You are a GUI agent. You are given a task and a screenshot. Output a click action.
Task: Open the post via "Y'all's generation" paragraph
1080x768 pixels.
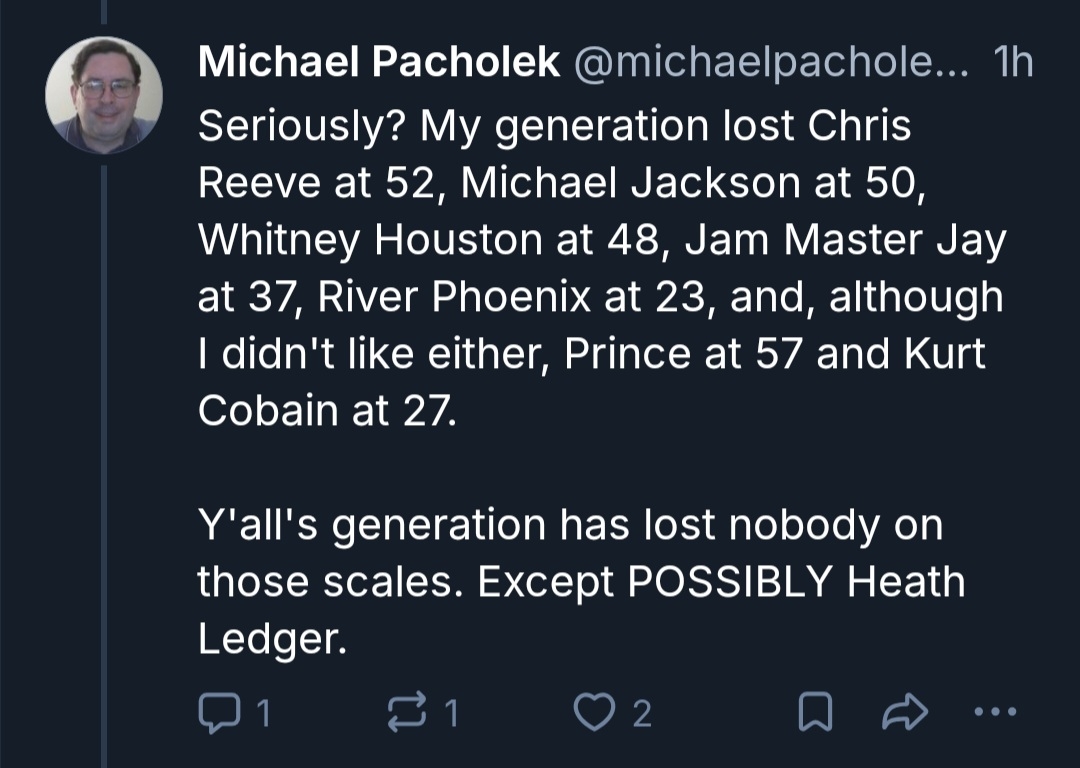click(570, 526)
